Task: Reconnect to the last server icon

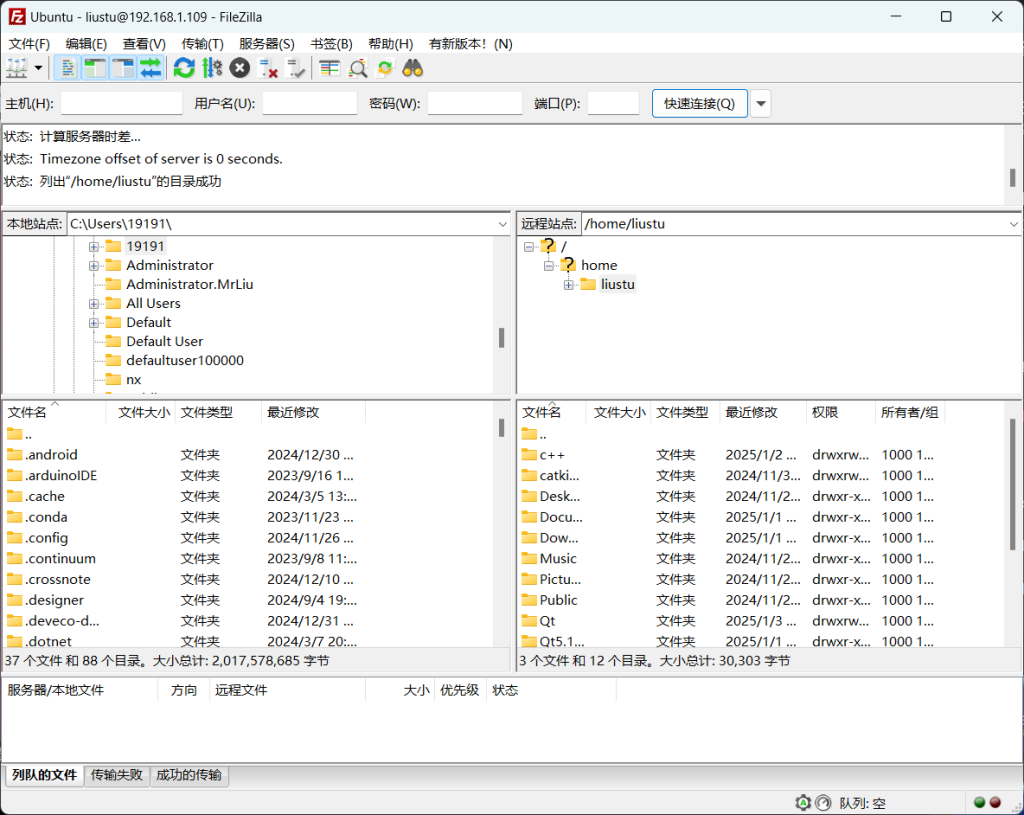Action: [296, 68]
